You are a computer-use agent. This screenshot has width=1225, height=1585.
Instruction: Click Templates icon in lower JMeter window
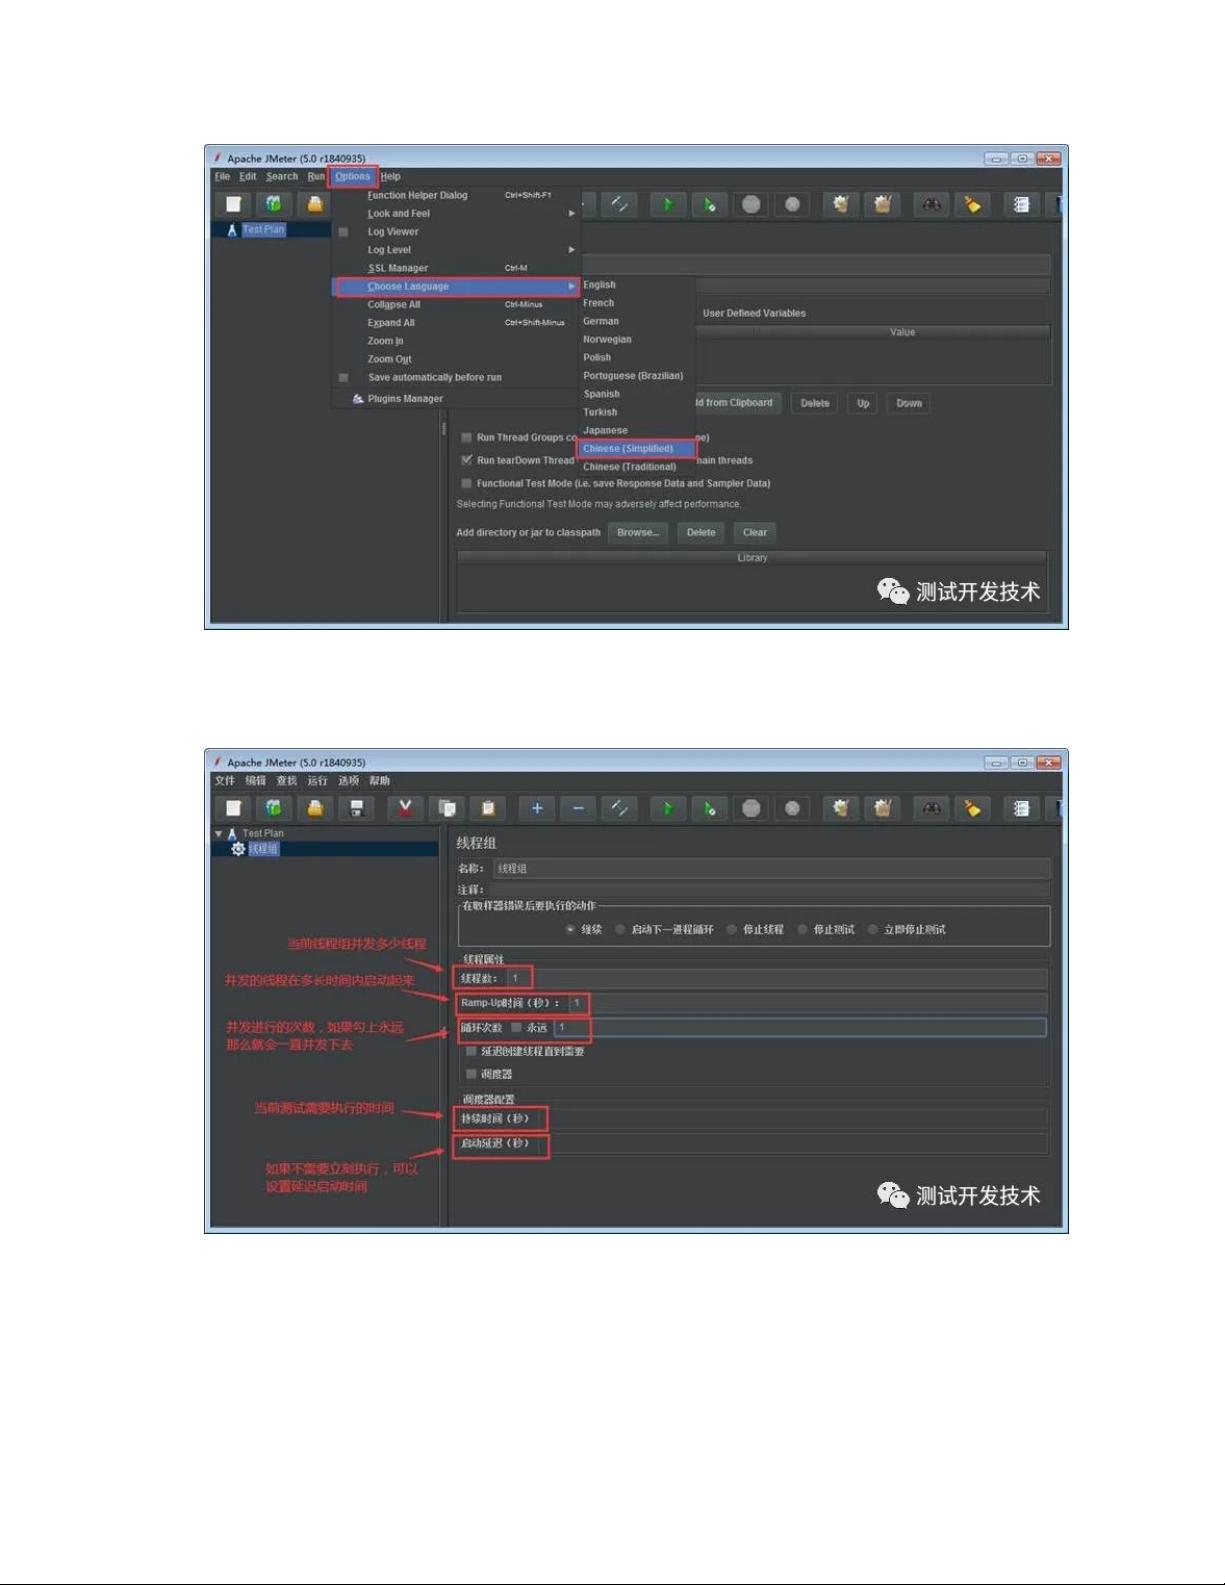274,808
